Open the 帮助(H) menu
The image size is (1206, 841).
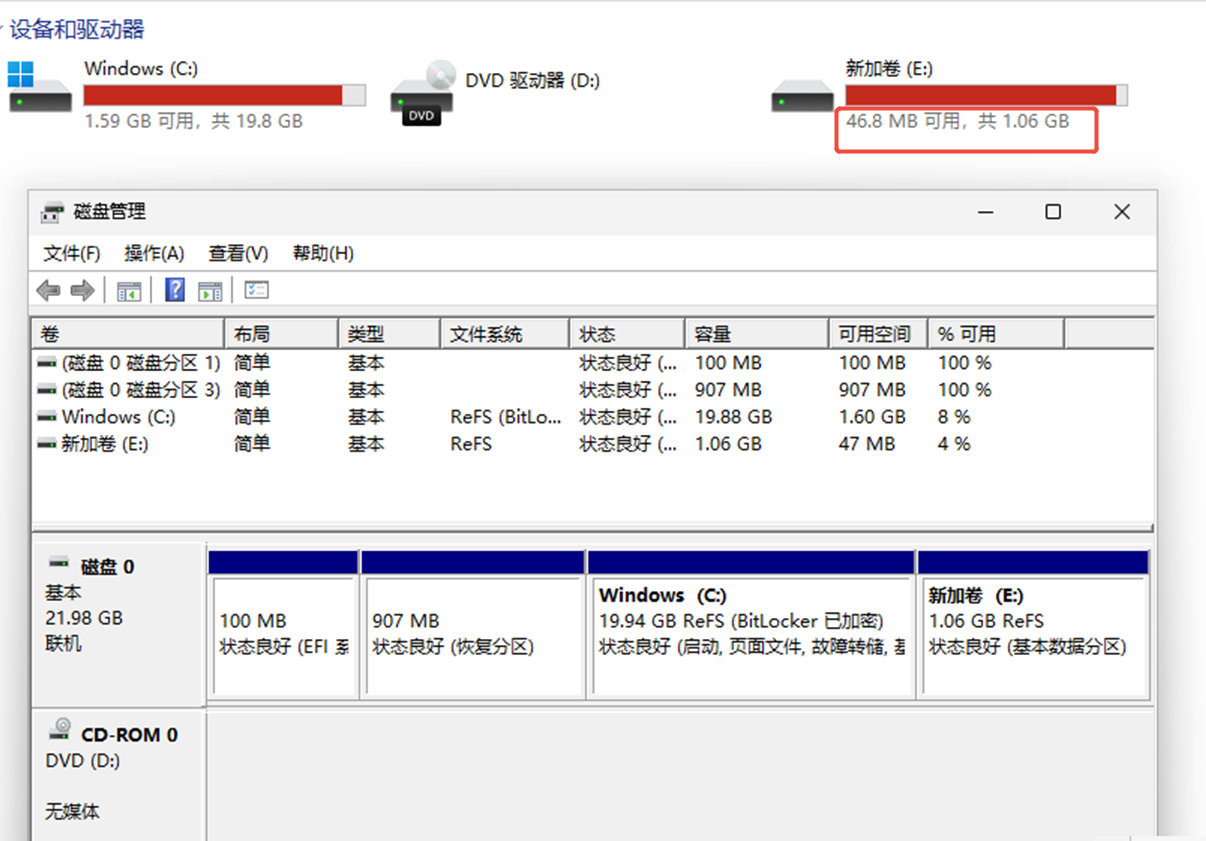point(323,253)
